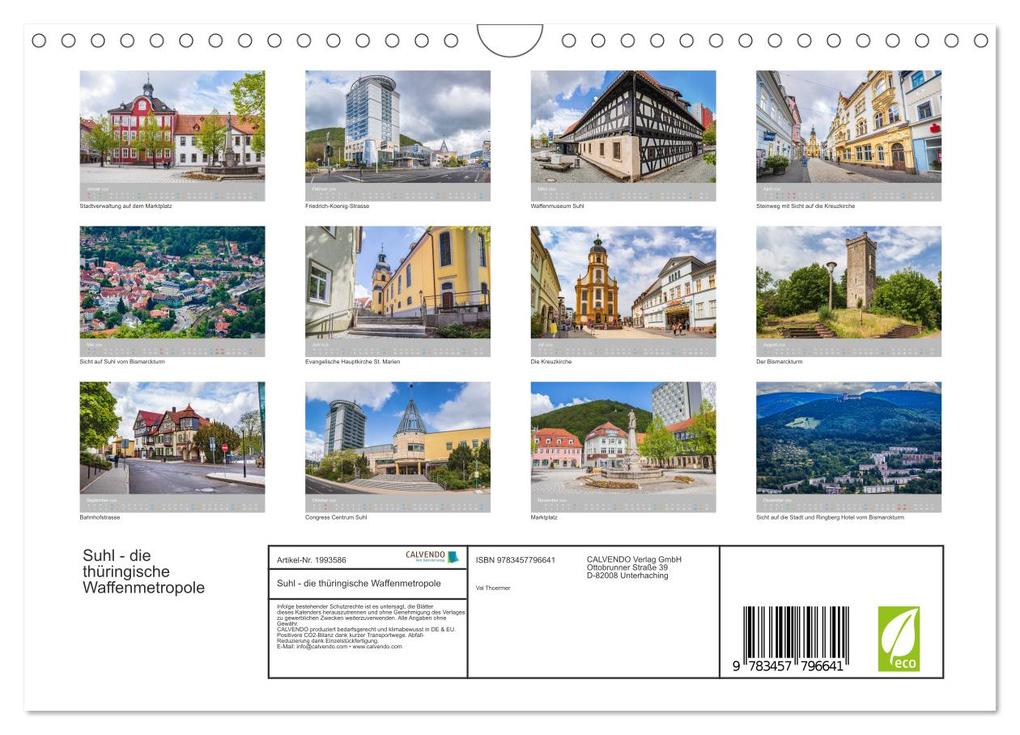This screenshot has height=735, width=1020.
Task: Click the green eco leaf badge
Action: pyautogui.click(x=897, y=637)
